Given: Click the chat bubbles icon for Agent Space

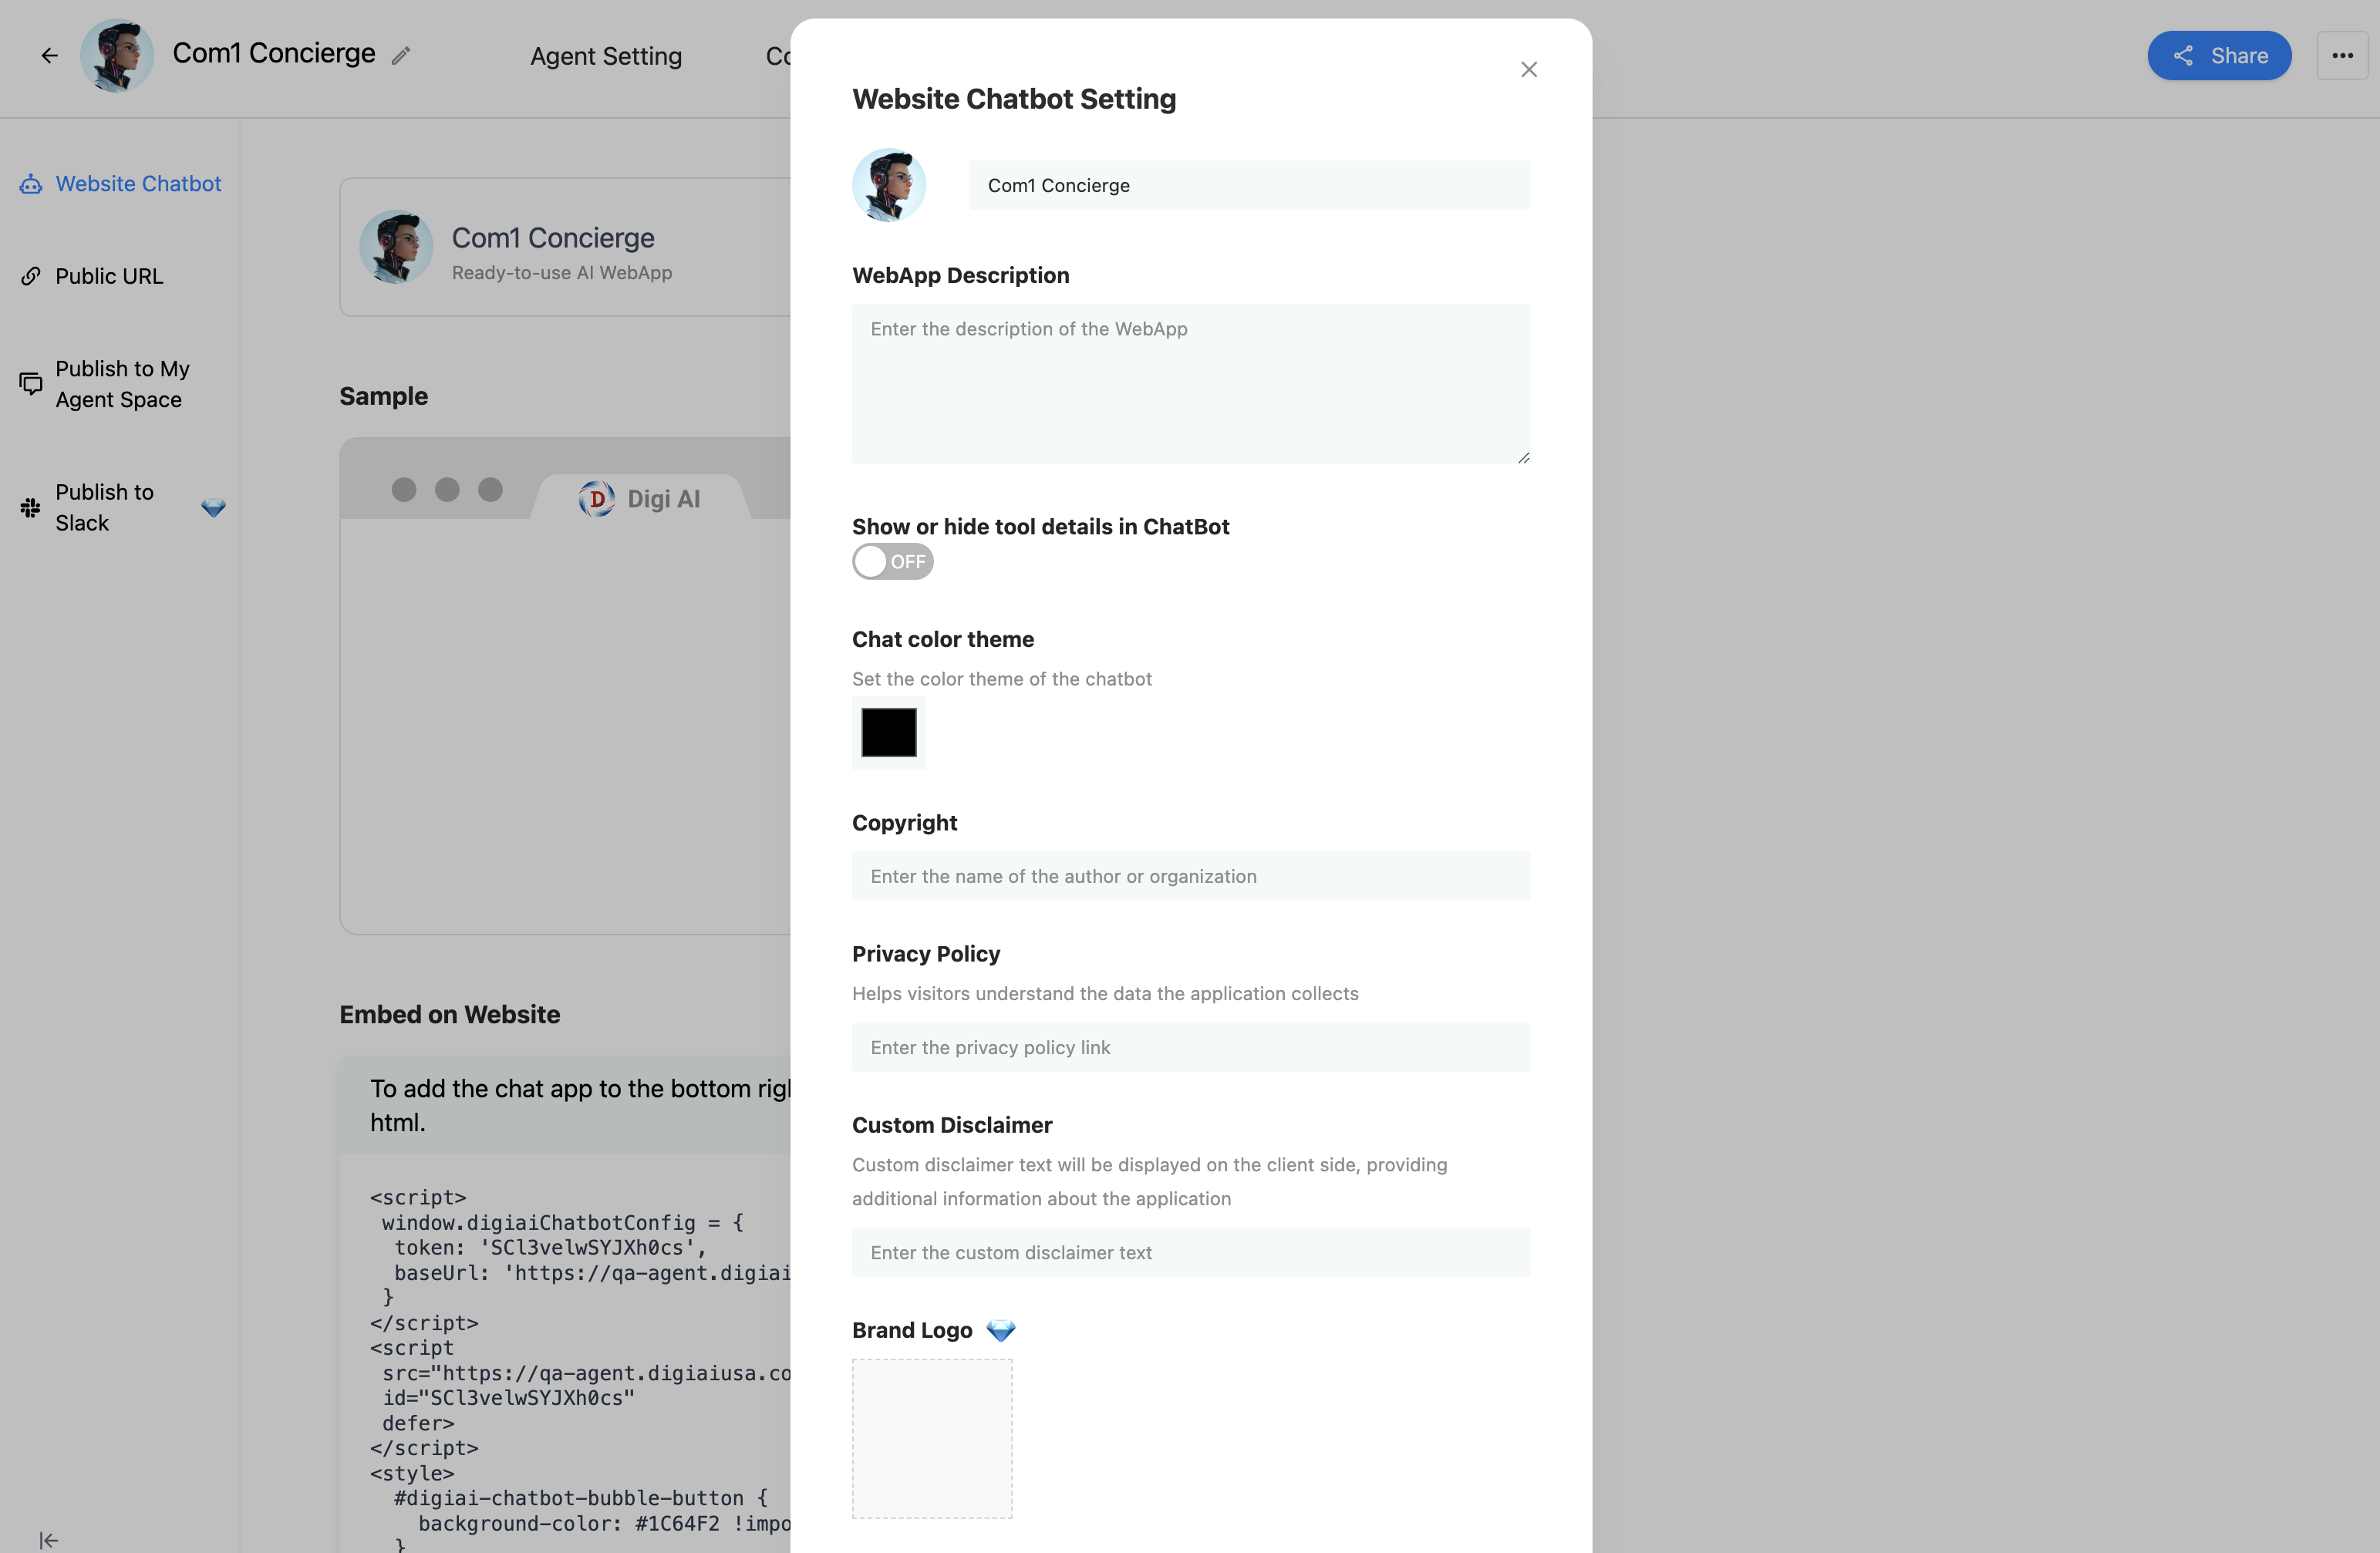Looking at the screenshot, I should click(x=31, y=384).
